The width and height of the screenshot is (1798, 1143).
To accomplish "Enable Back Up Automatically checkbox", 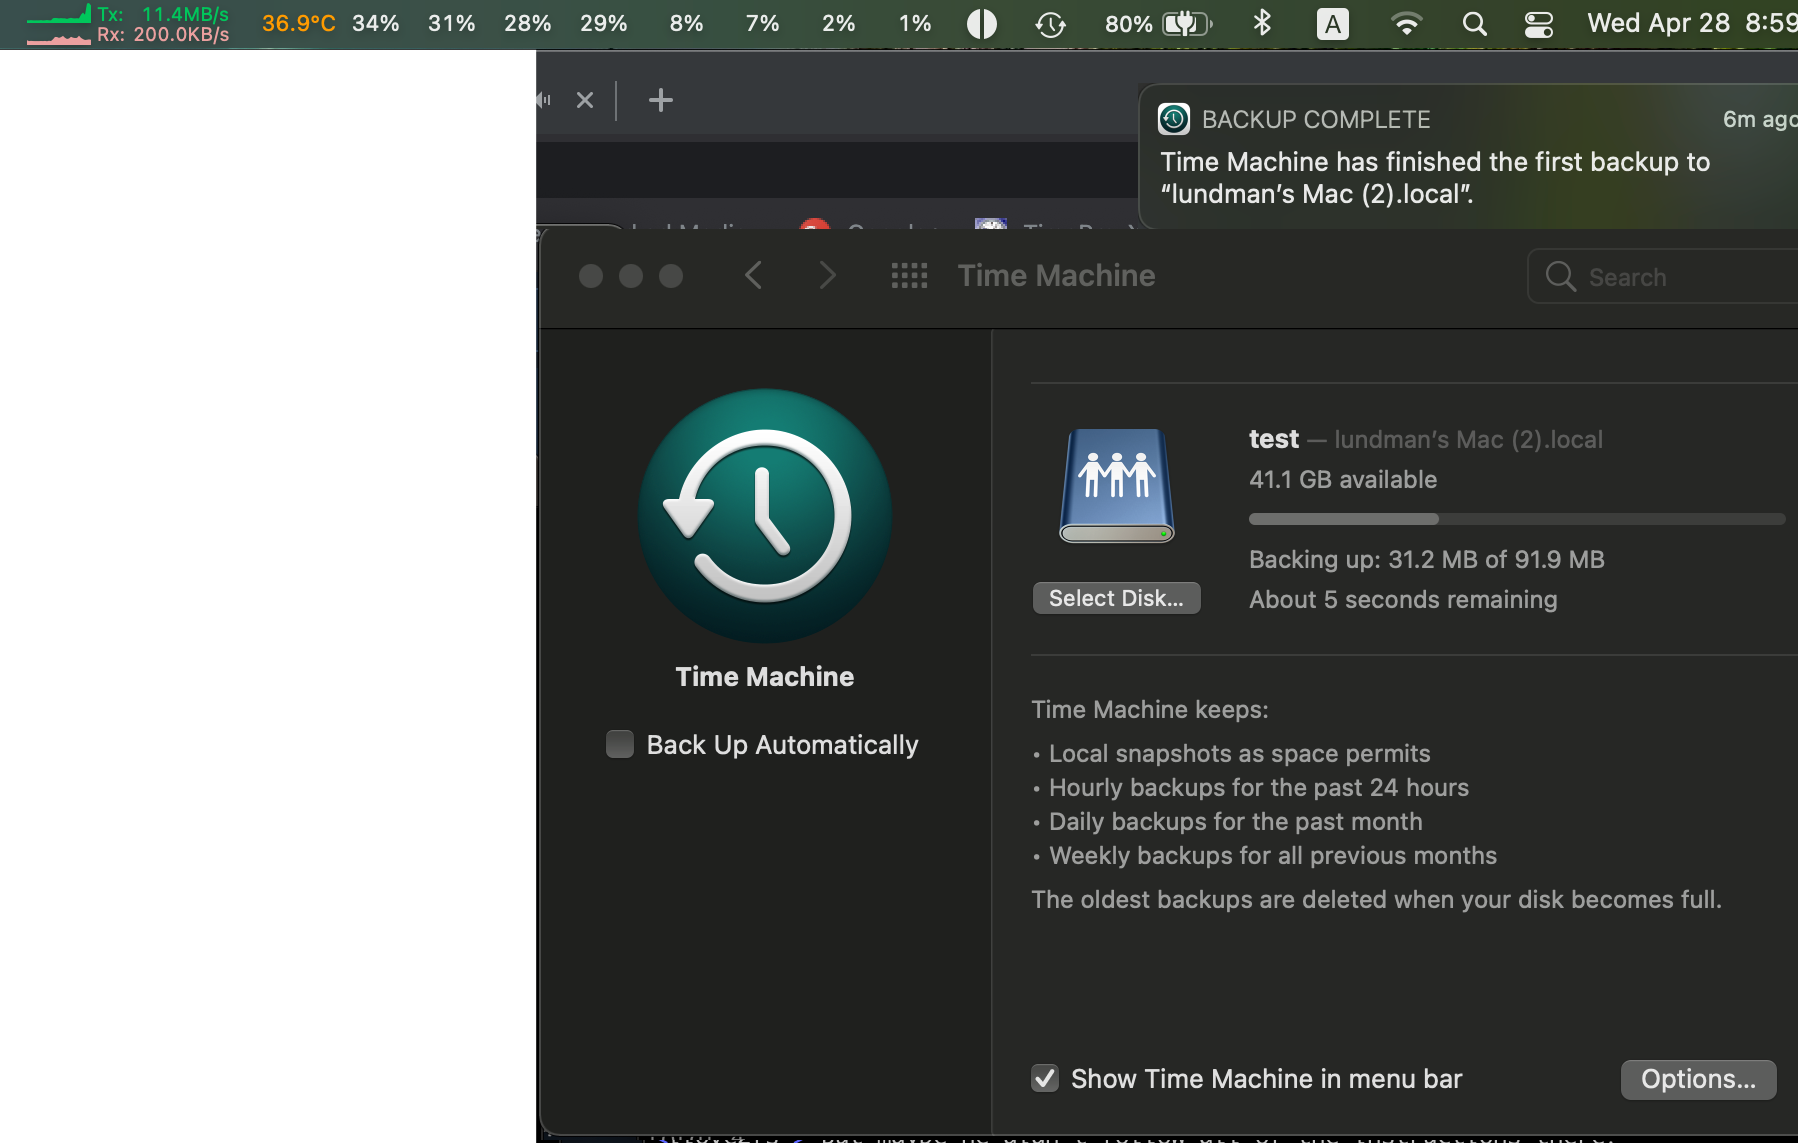I will (620, 744).
